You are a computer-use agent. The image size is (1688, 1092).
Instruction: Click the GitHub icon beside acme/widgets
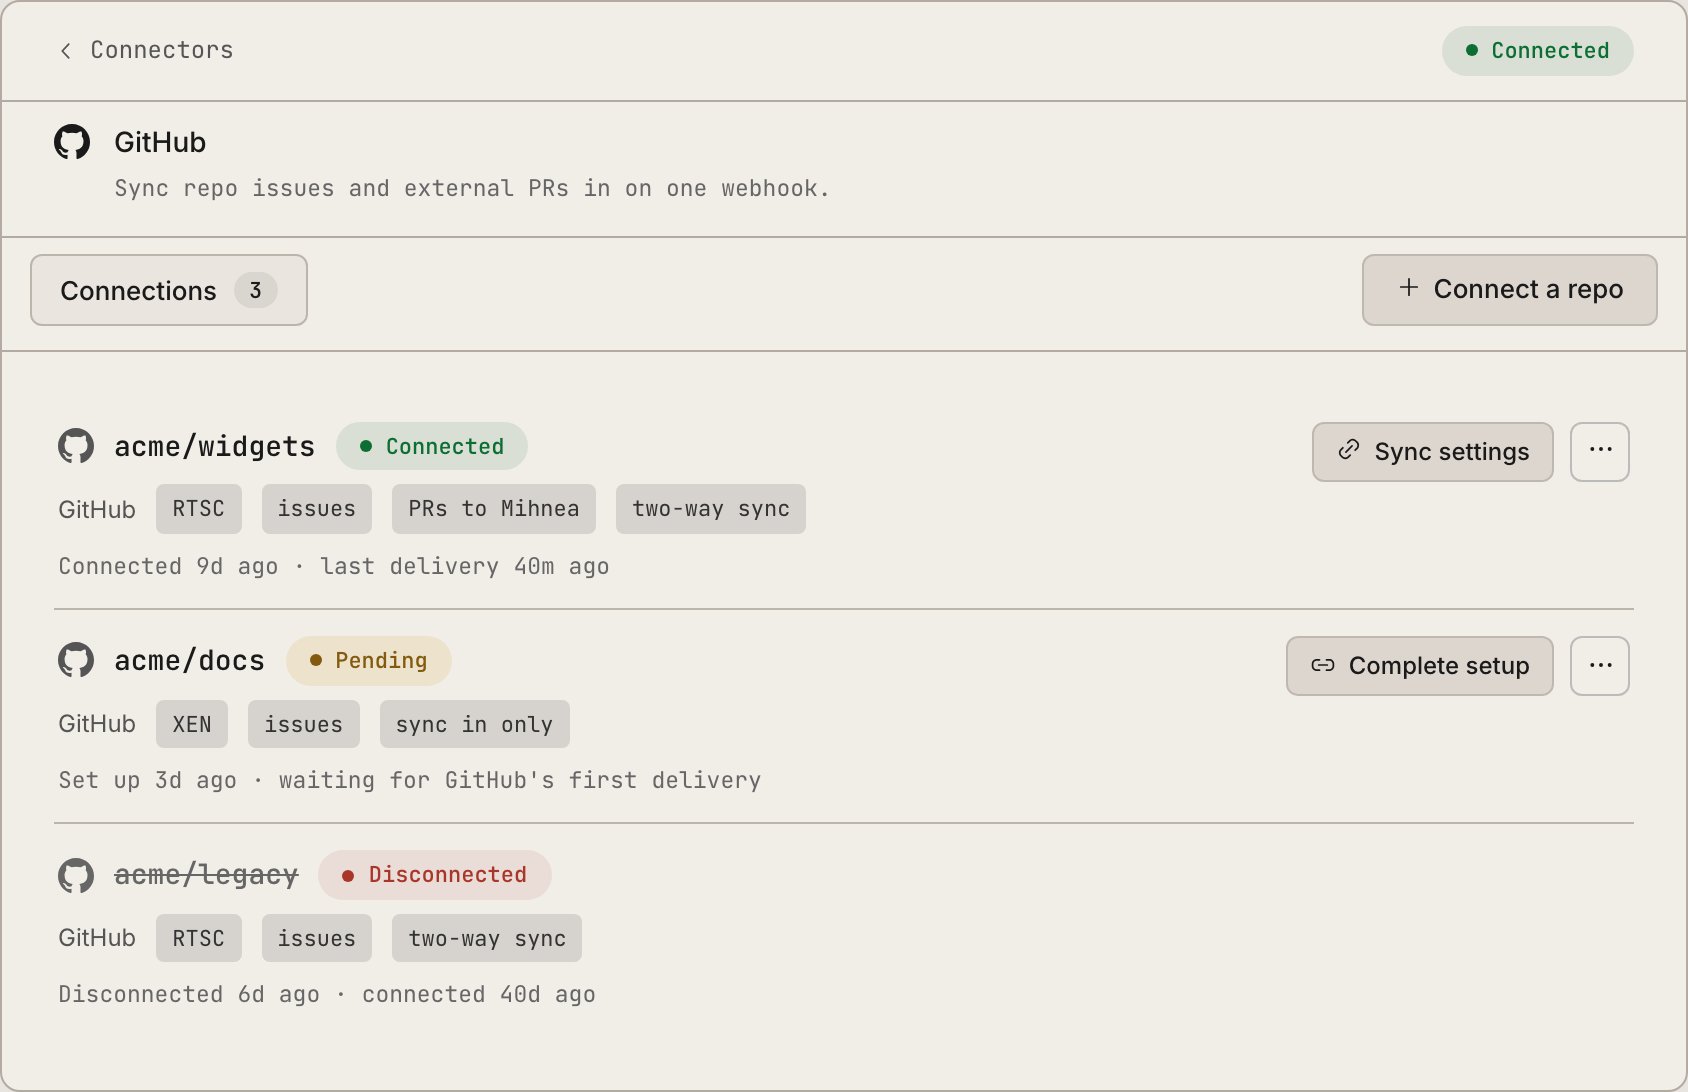(76, 446)
